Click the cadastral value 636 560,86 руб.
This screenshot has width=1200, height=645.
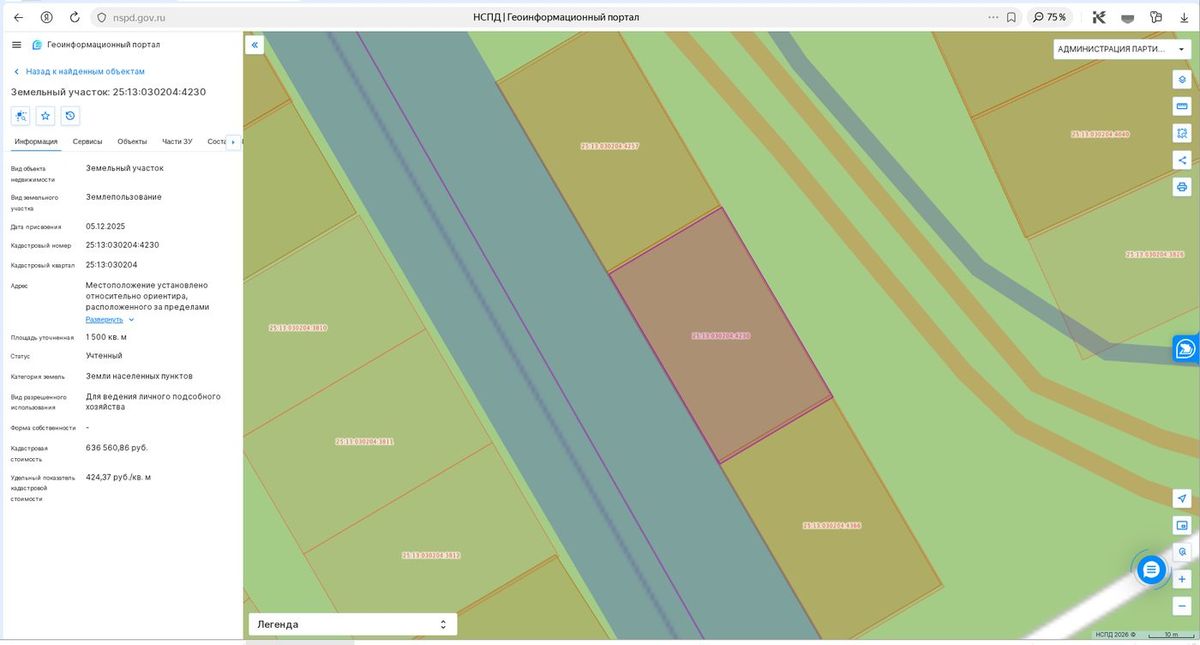(x=117, y=448)
